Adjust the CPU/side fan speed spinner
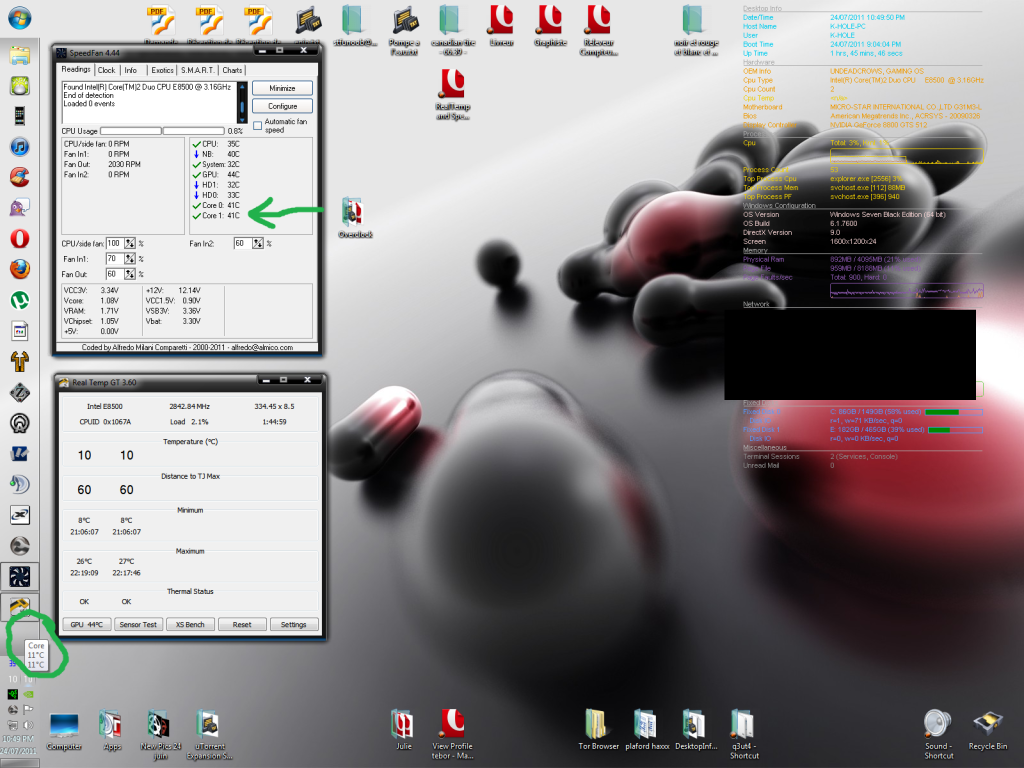Image resolution: width=1024 pixels, height=768 pixels. tap(131, 243)
